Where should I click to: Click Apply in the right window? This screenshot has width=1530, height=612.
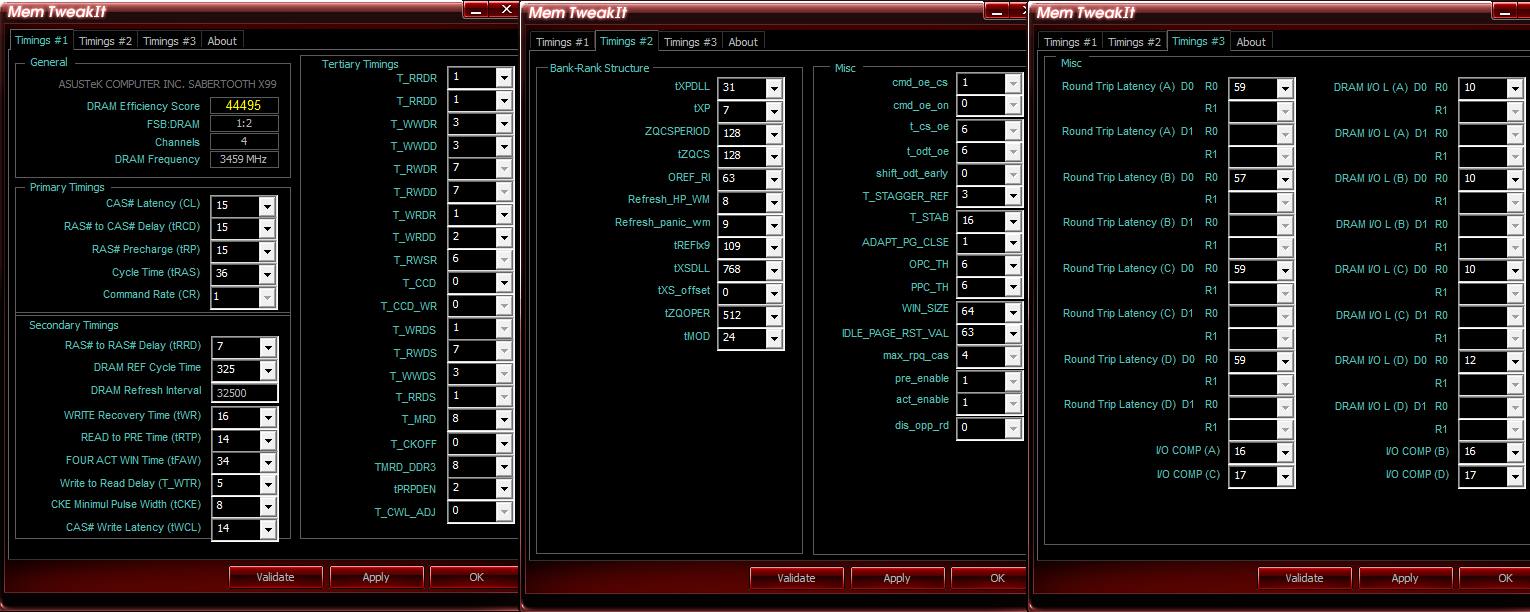[1405, 578]
